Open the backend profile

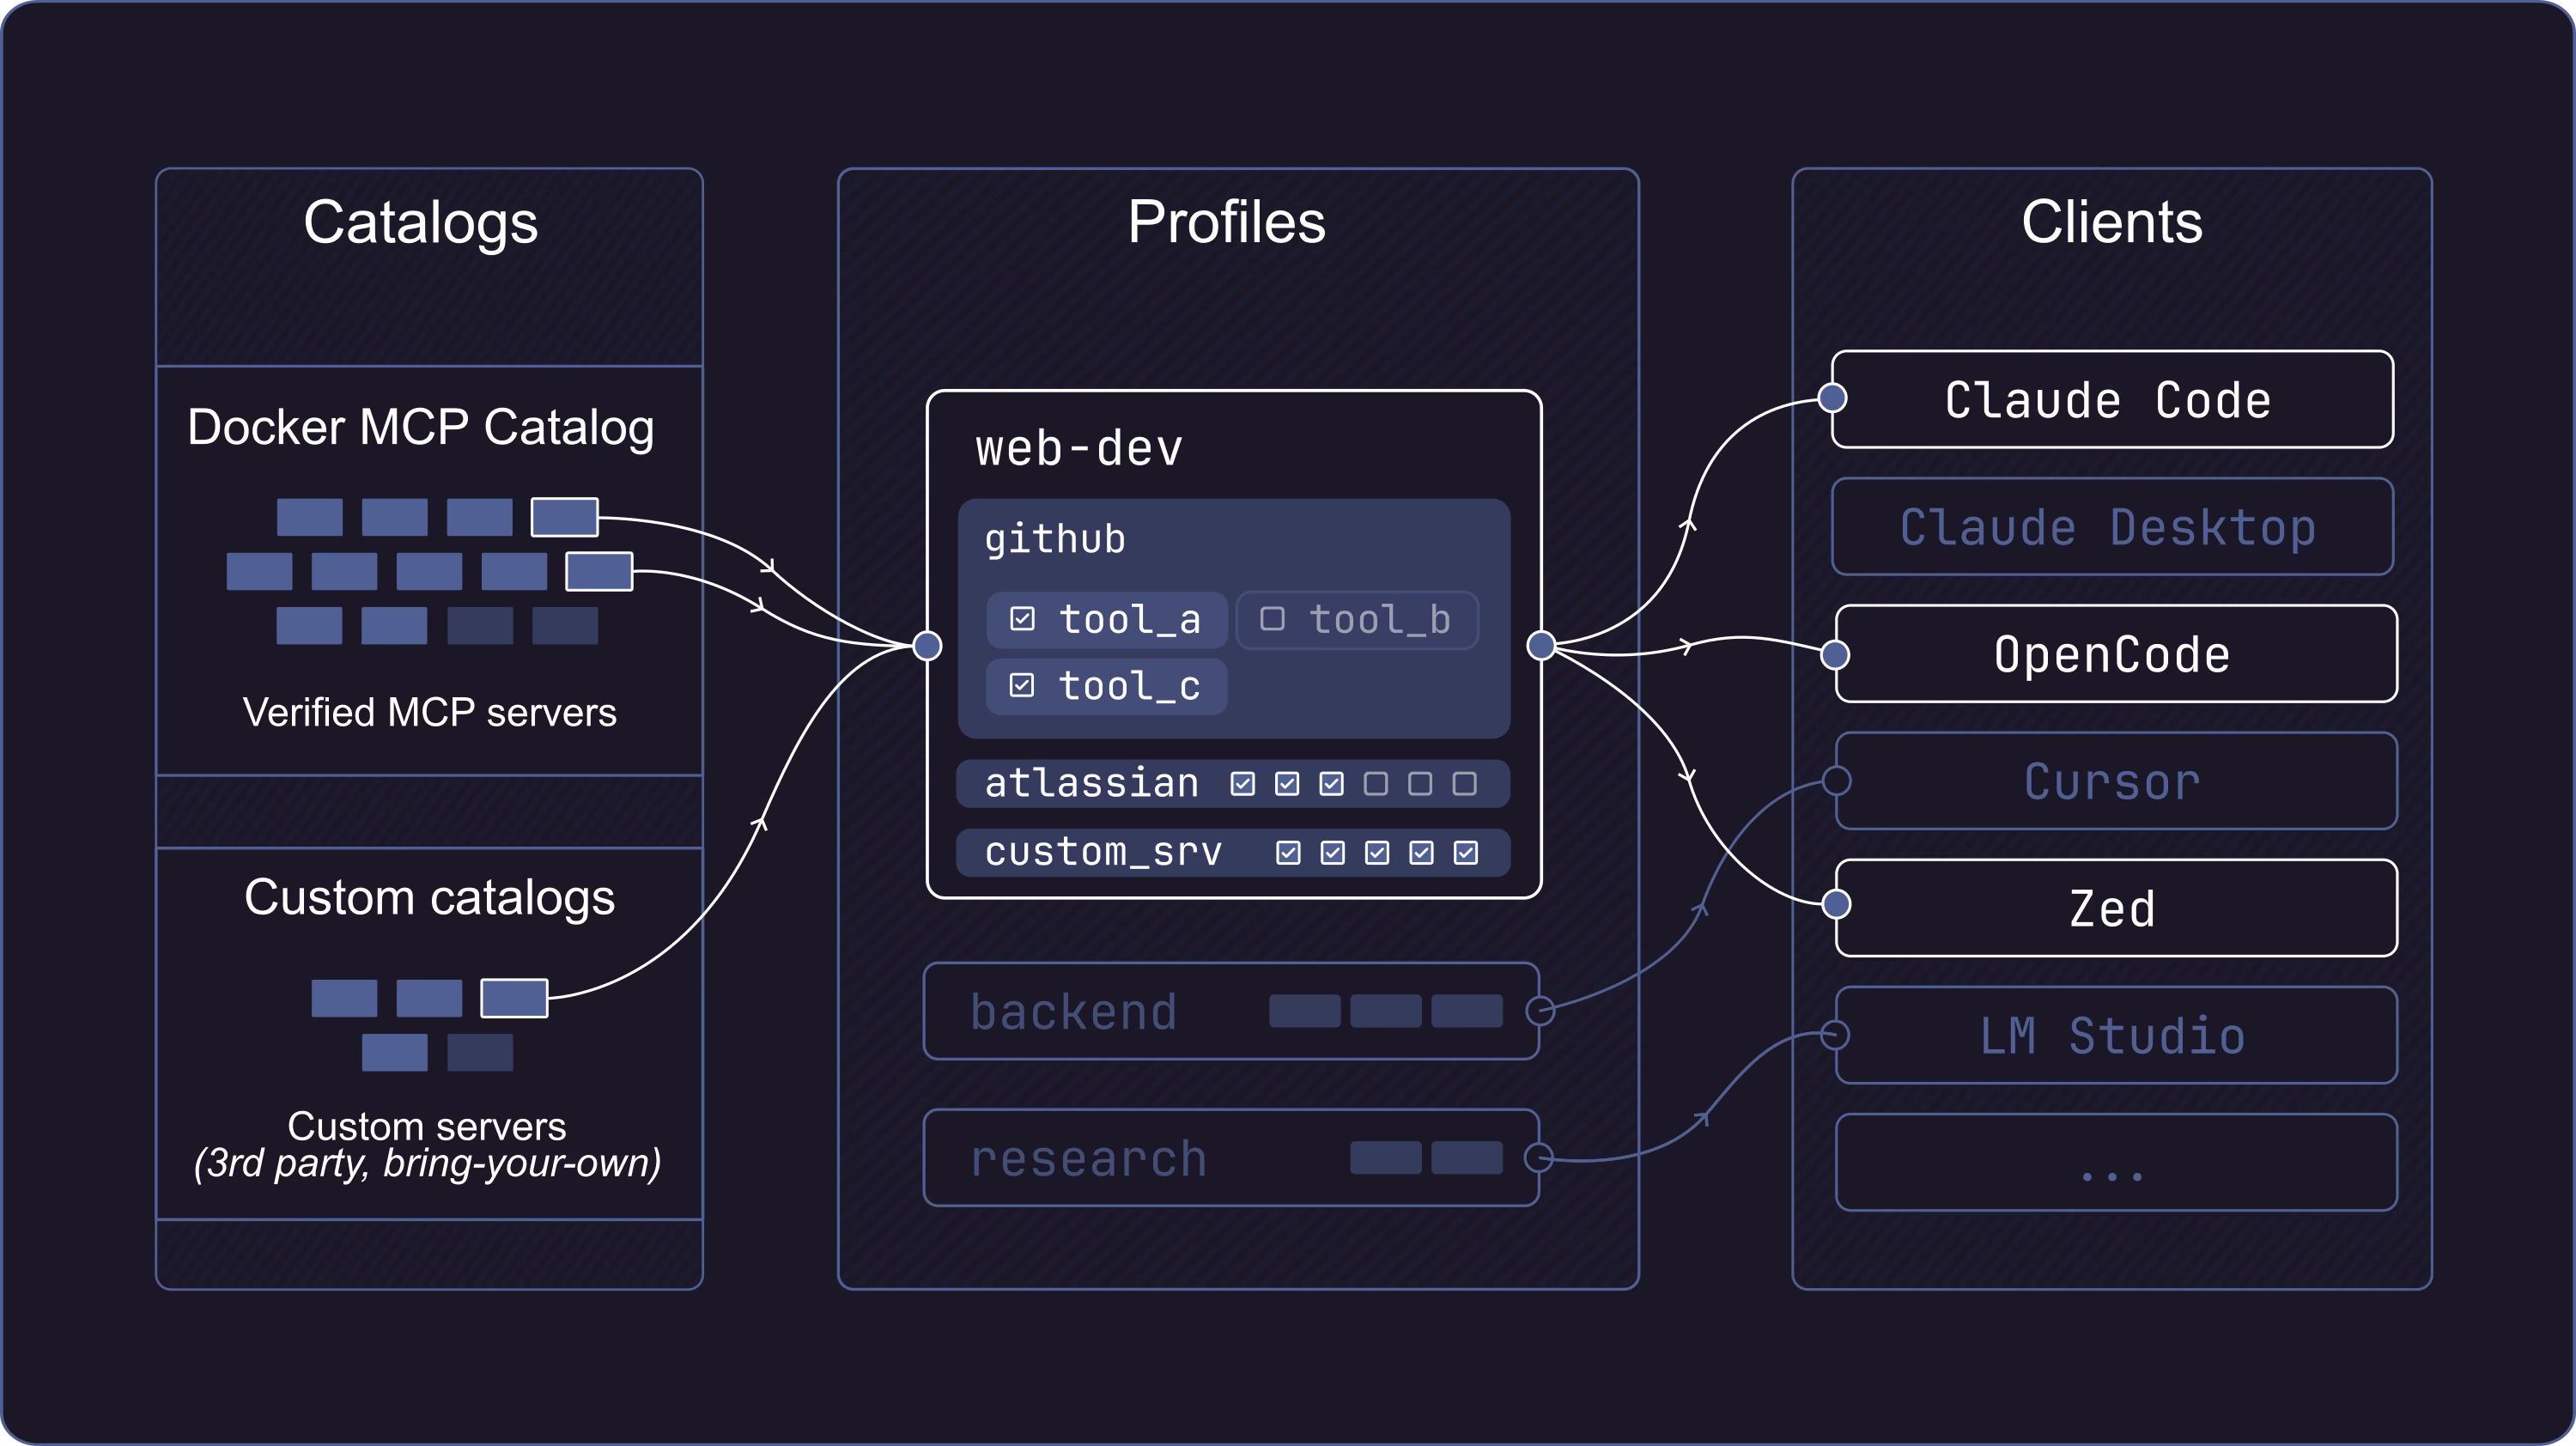1231,1011
